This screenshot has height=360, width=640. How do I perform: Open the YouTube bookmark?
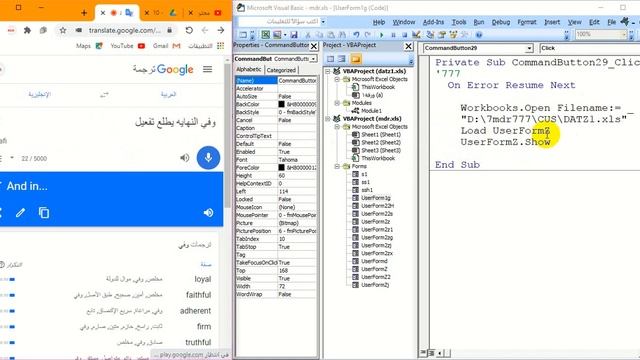click(128, 46)
